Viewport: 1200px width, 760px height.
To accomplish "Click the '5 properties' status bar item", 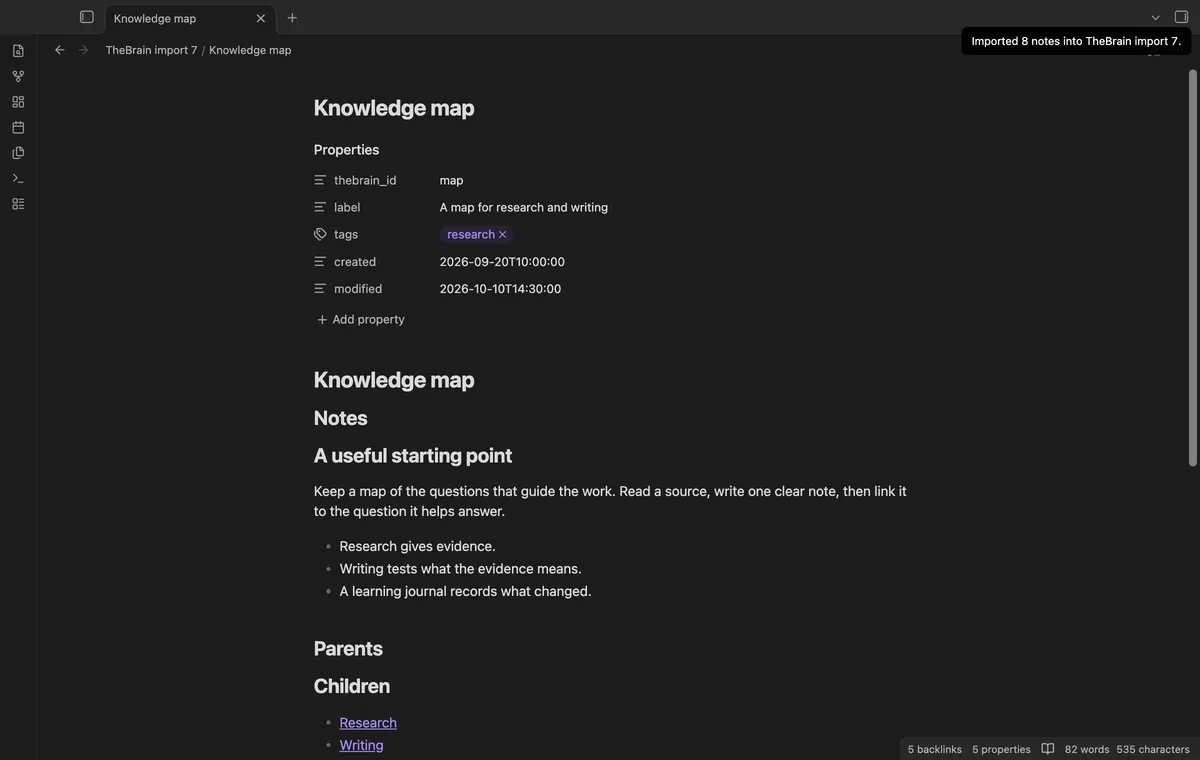I will [x=1001, y=749].
